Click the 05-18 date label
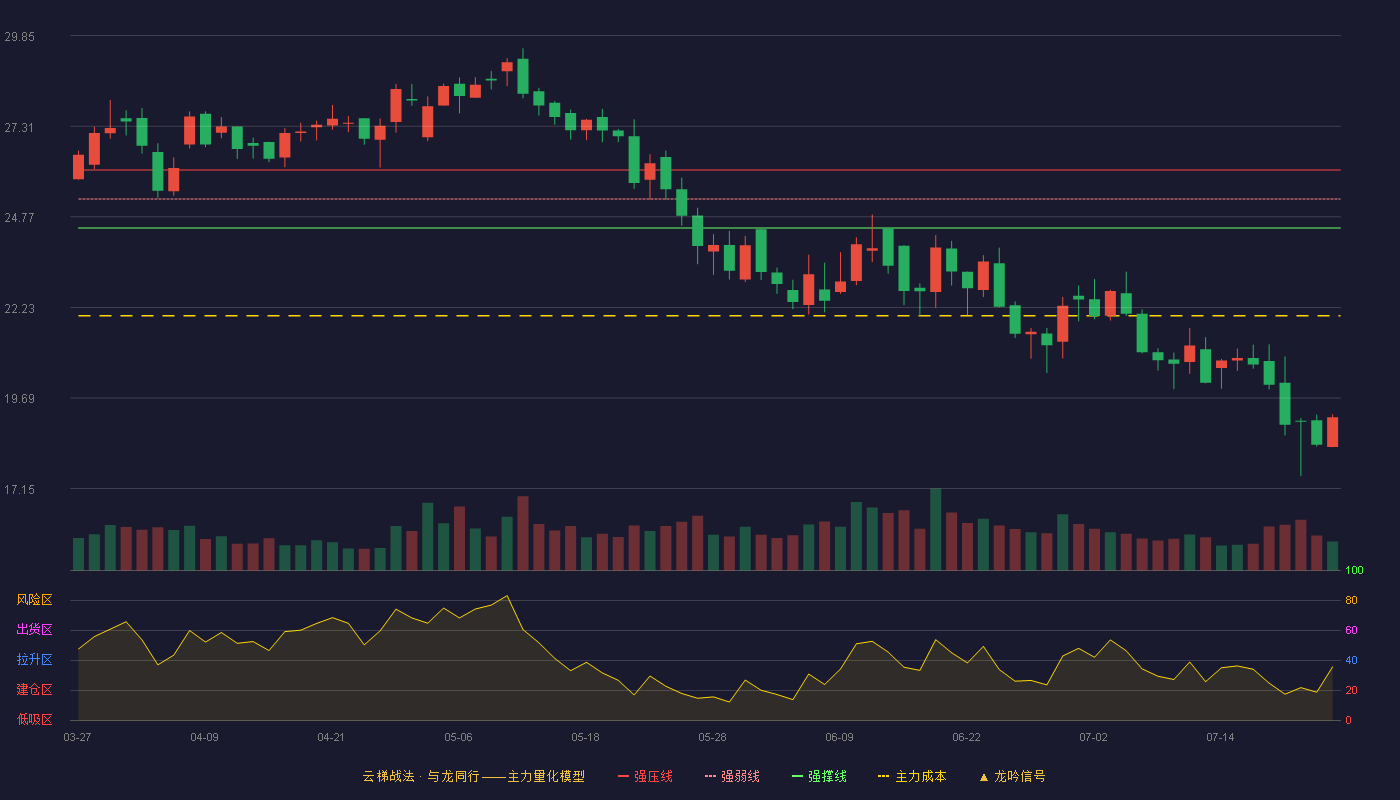 coord(585,737)
